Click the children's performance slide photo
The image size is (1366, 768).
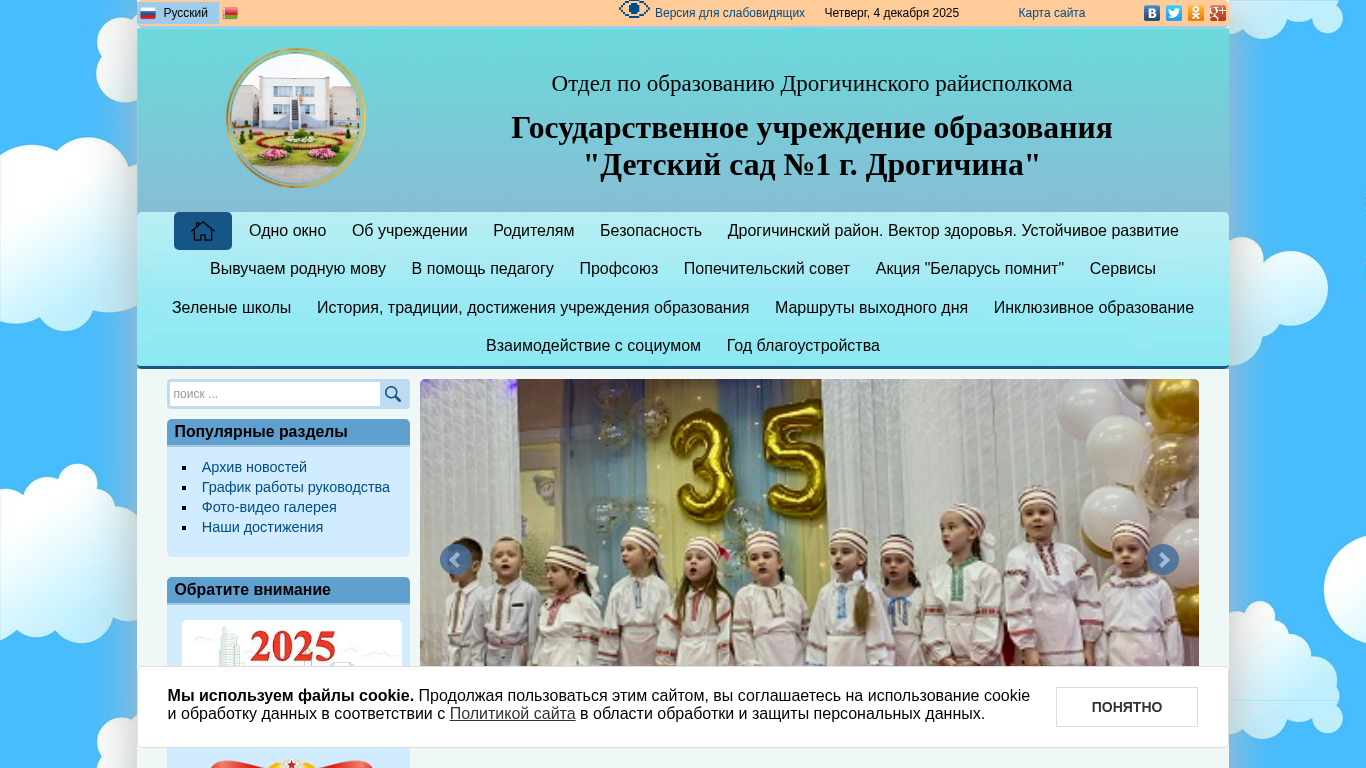[x=809, y=523]
